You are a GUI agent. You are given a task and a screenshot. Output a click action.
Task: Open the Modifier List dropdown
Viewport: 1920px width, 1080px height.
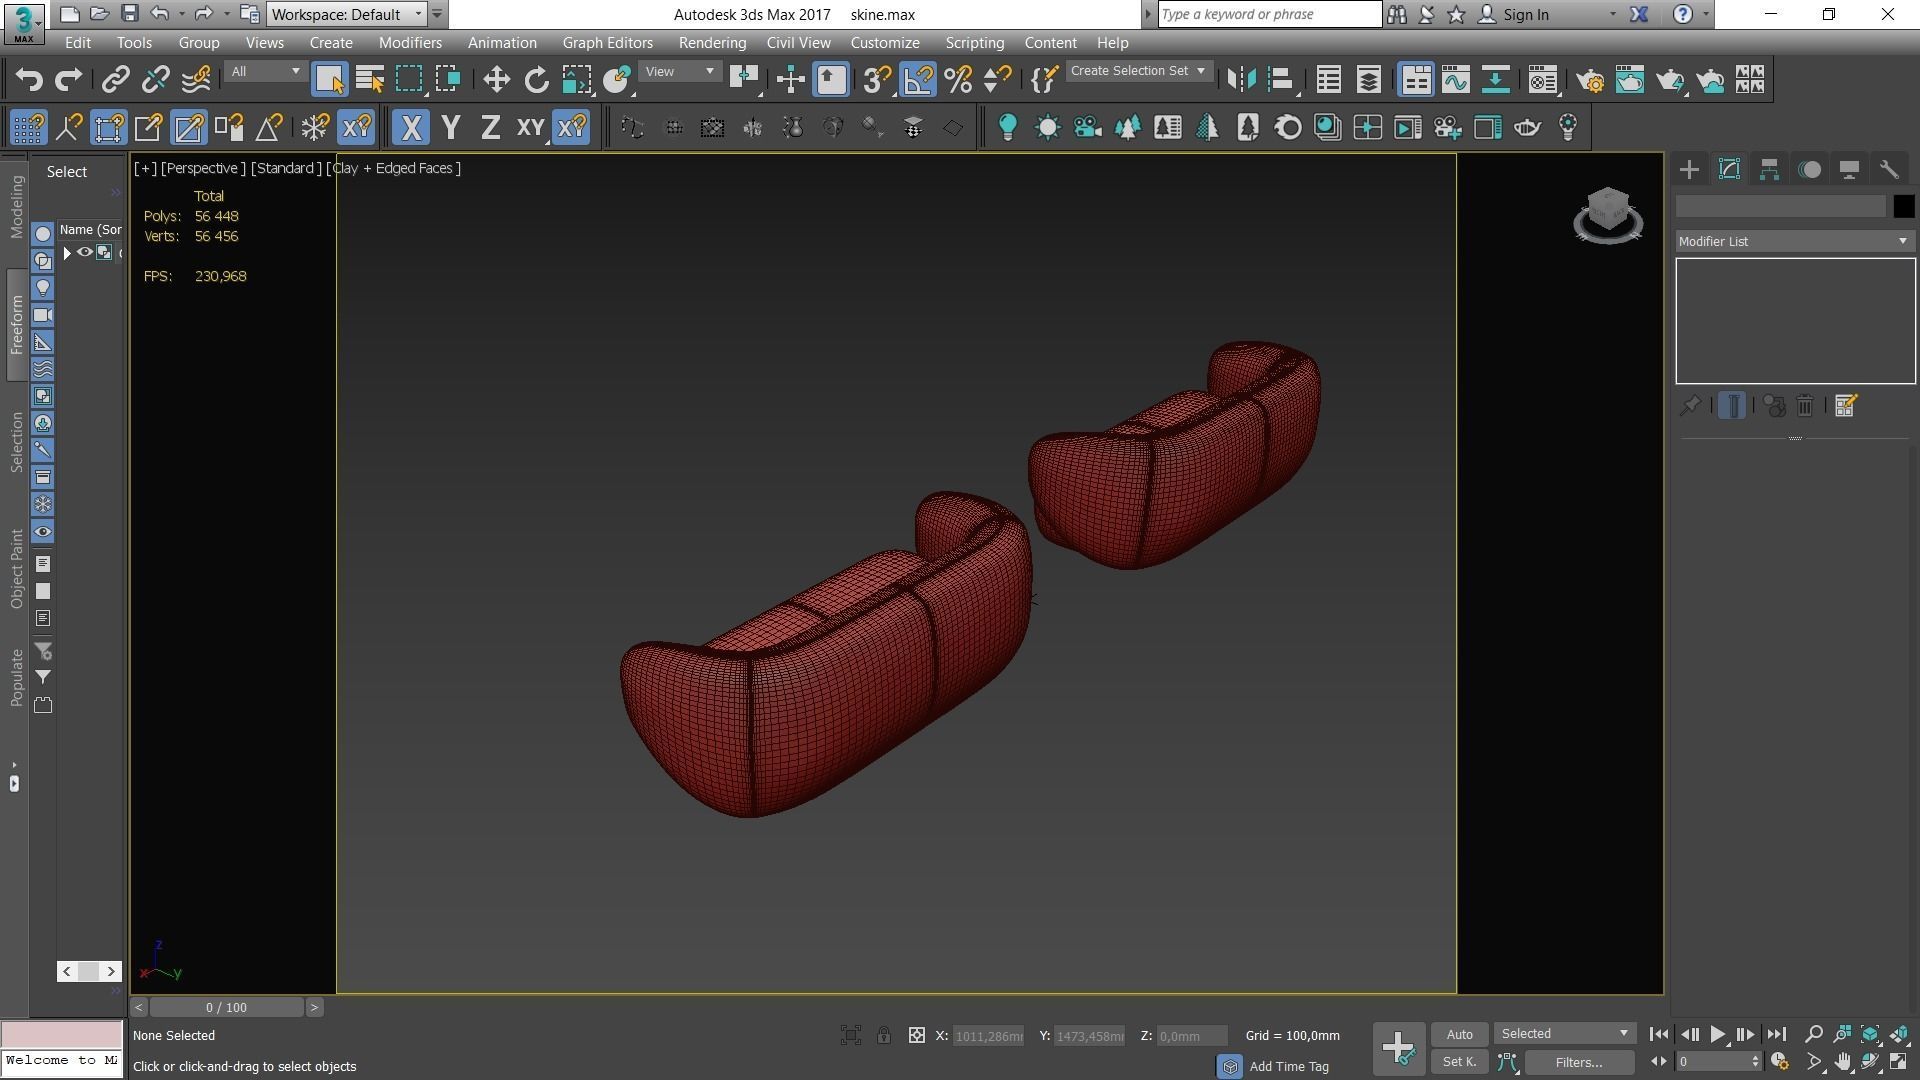pyautogui.click(x=1795, y=241)
